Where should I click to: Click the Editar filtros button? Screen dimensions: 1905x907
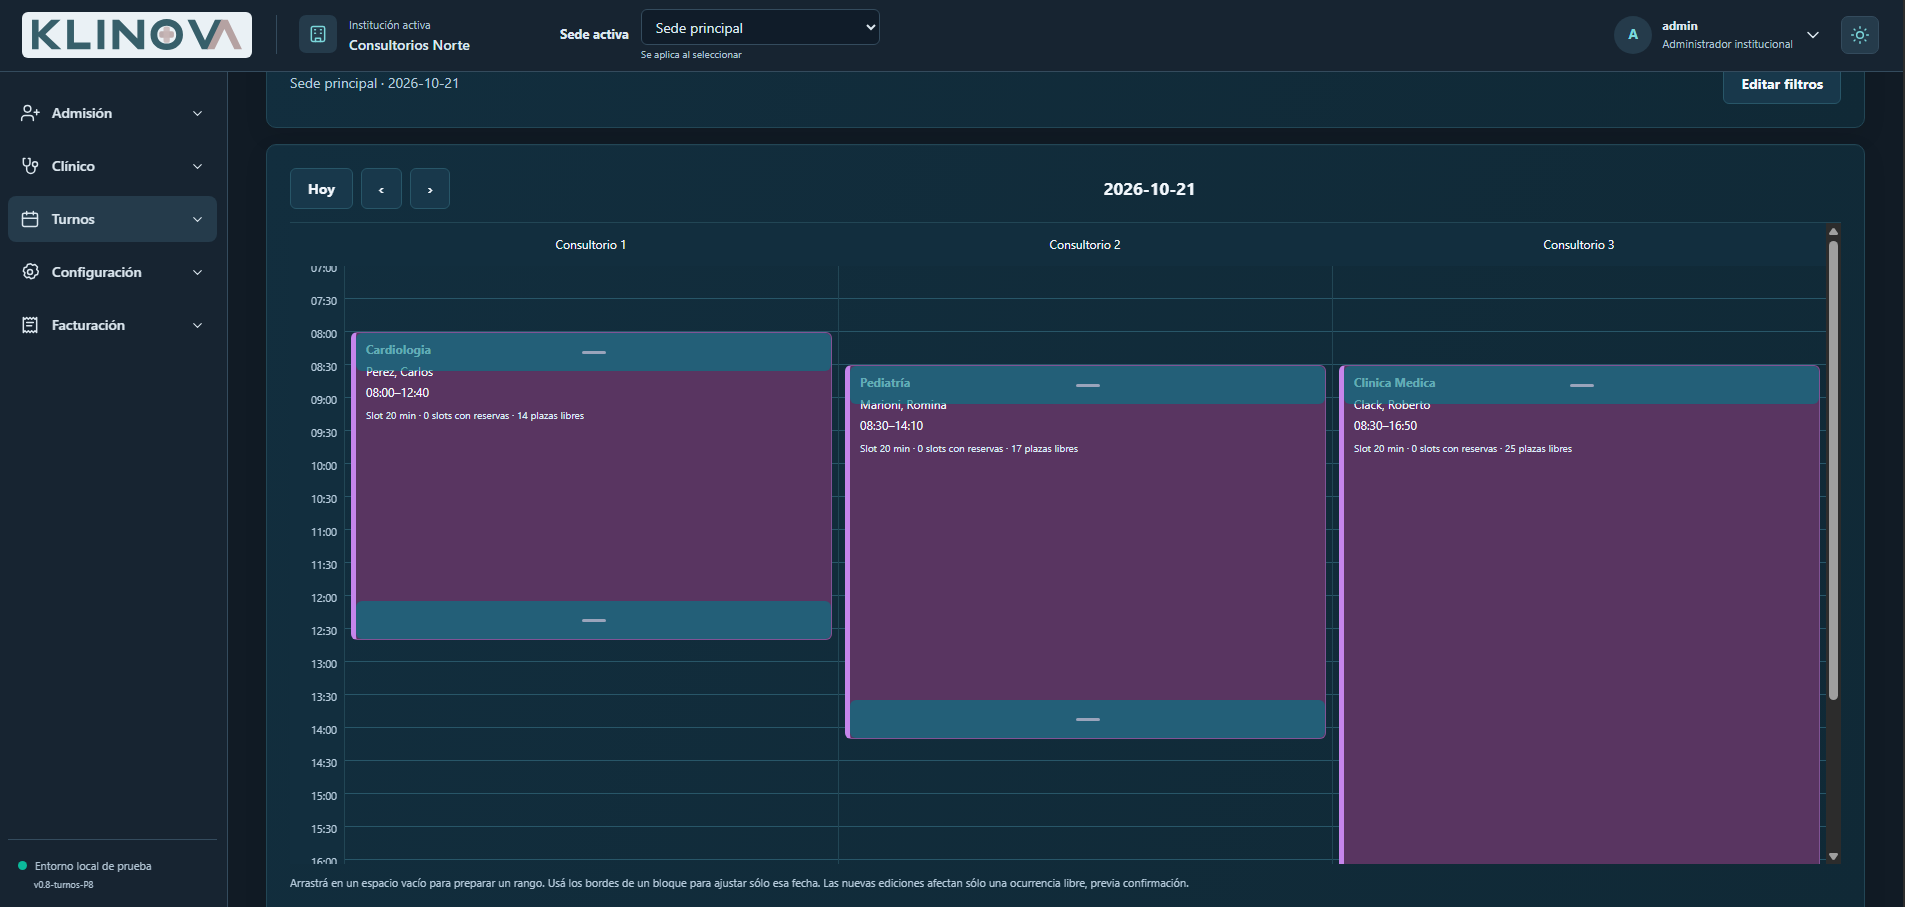tap(1782, 85)
